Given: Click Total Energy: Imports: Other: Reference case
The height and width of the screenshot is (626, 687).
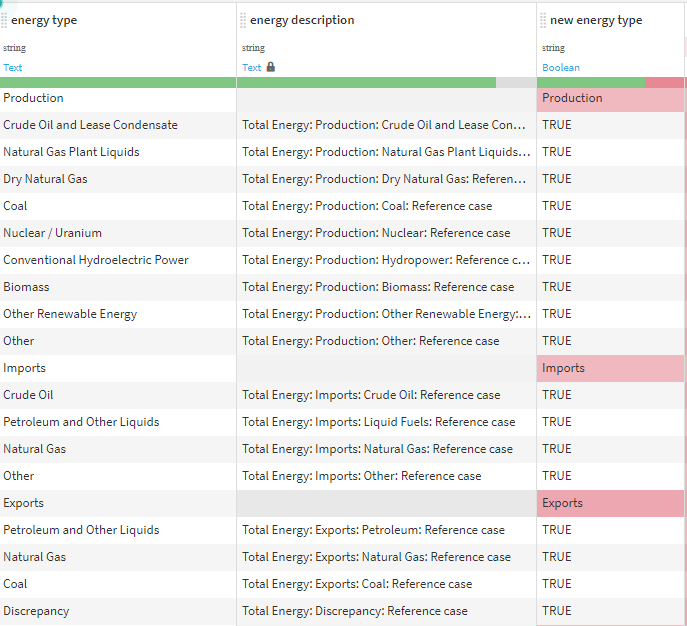Looking at the screenshot, I should point(362,476).
